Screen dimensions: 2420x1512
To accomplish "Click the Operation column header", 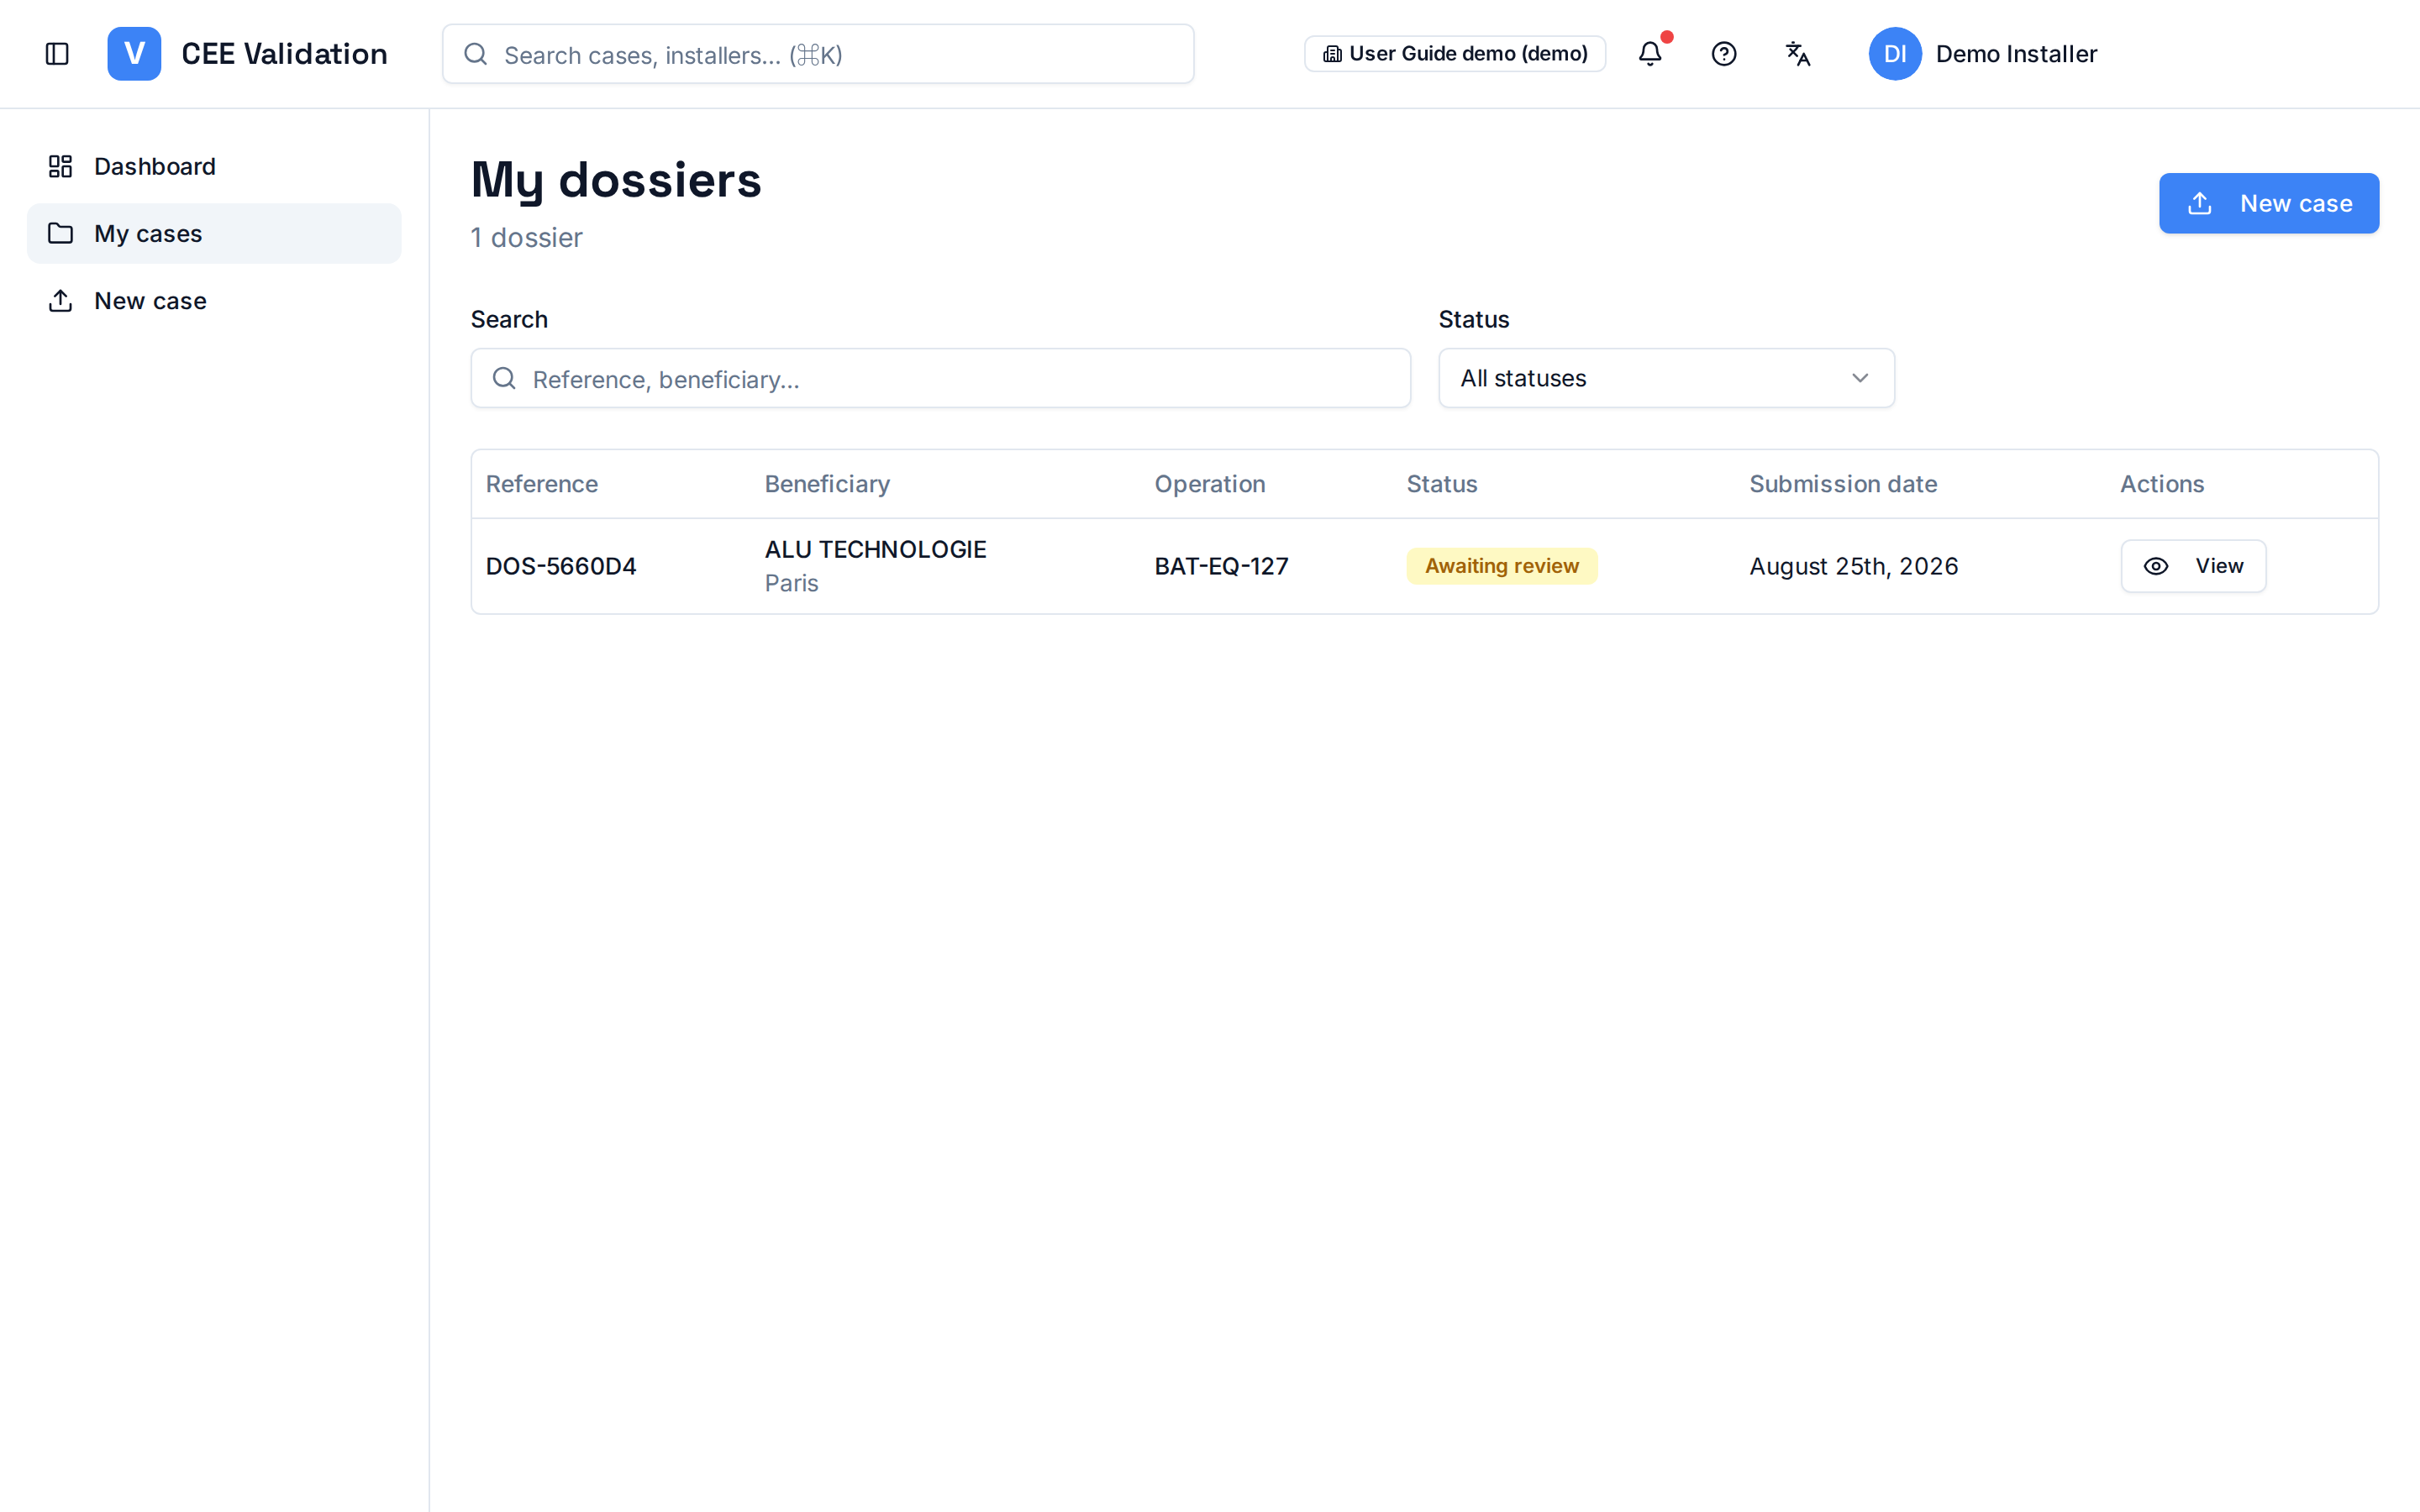I will [1210, 484].
